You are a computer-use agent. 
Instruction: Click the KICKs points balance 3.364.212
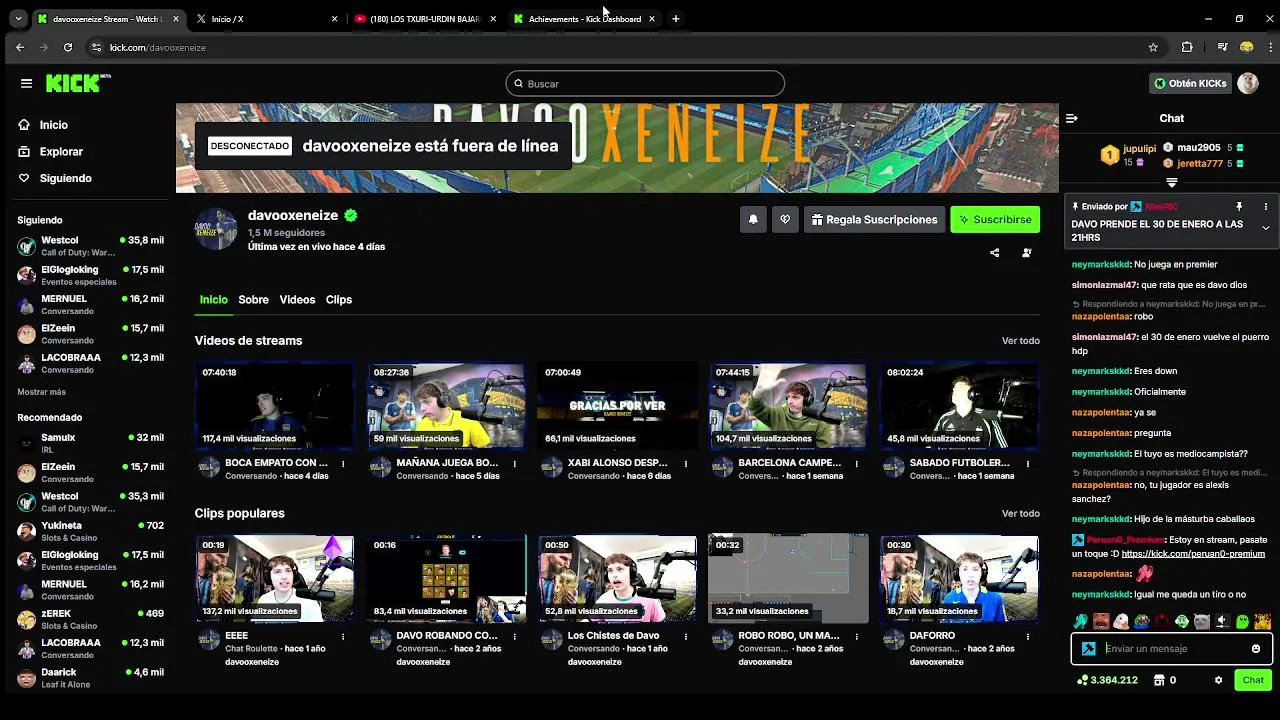tap(1107, 680)
